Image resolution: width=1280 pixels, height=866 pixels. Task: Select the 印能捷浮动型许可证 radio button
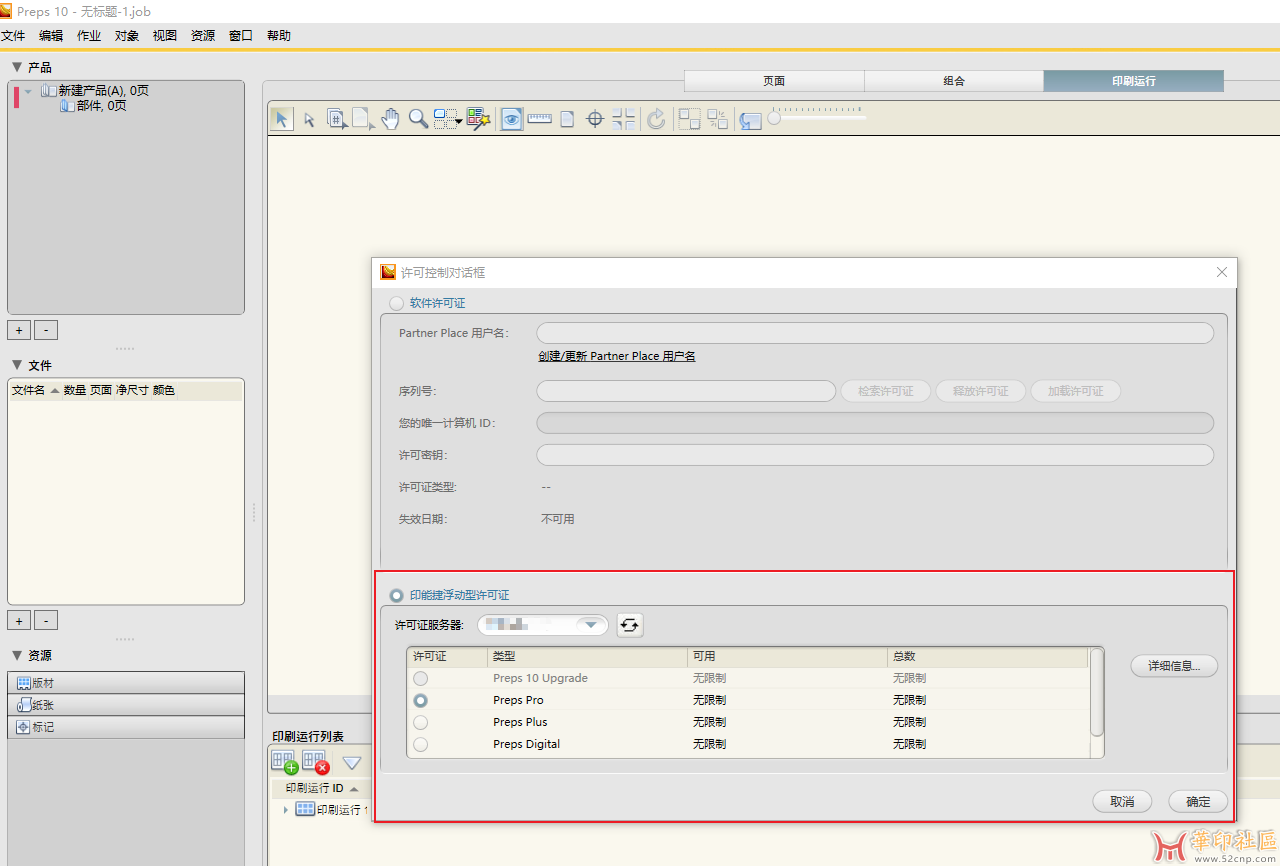(x=397, y=595)
